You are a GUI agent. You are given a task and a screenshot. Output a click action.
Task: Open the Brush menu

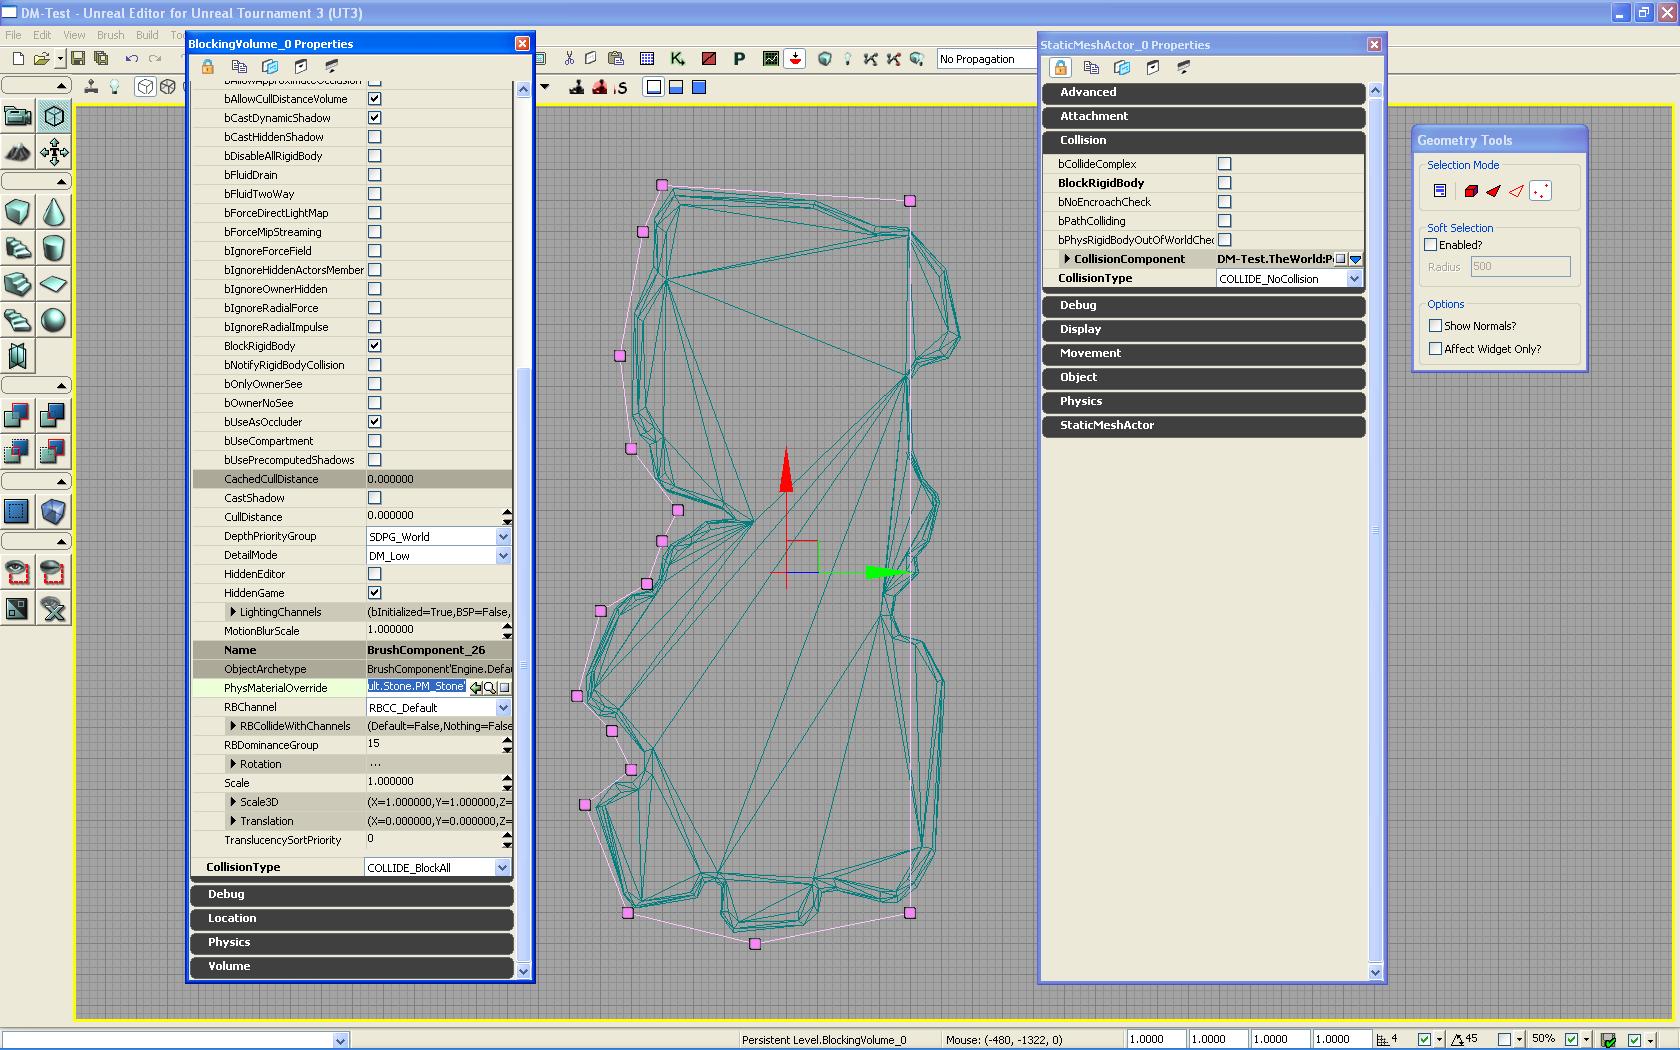coord(110,35)
